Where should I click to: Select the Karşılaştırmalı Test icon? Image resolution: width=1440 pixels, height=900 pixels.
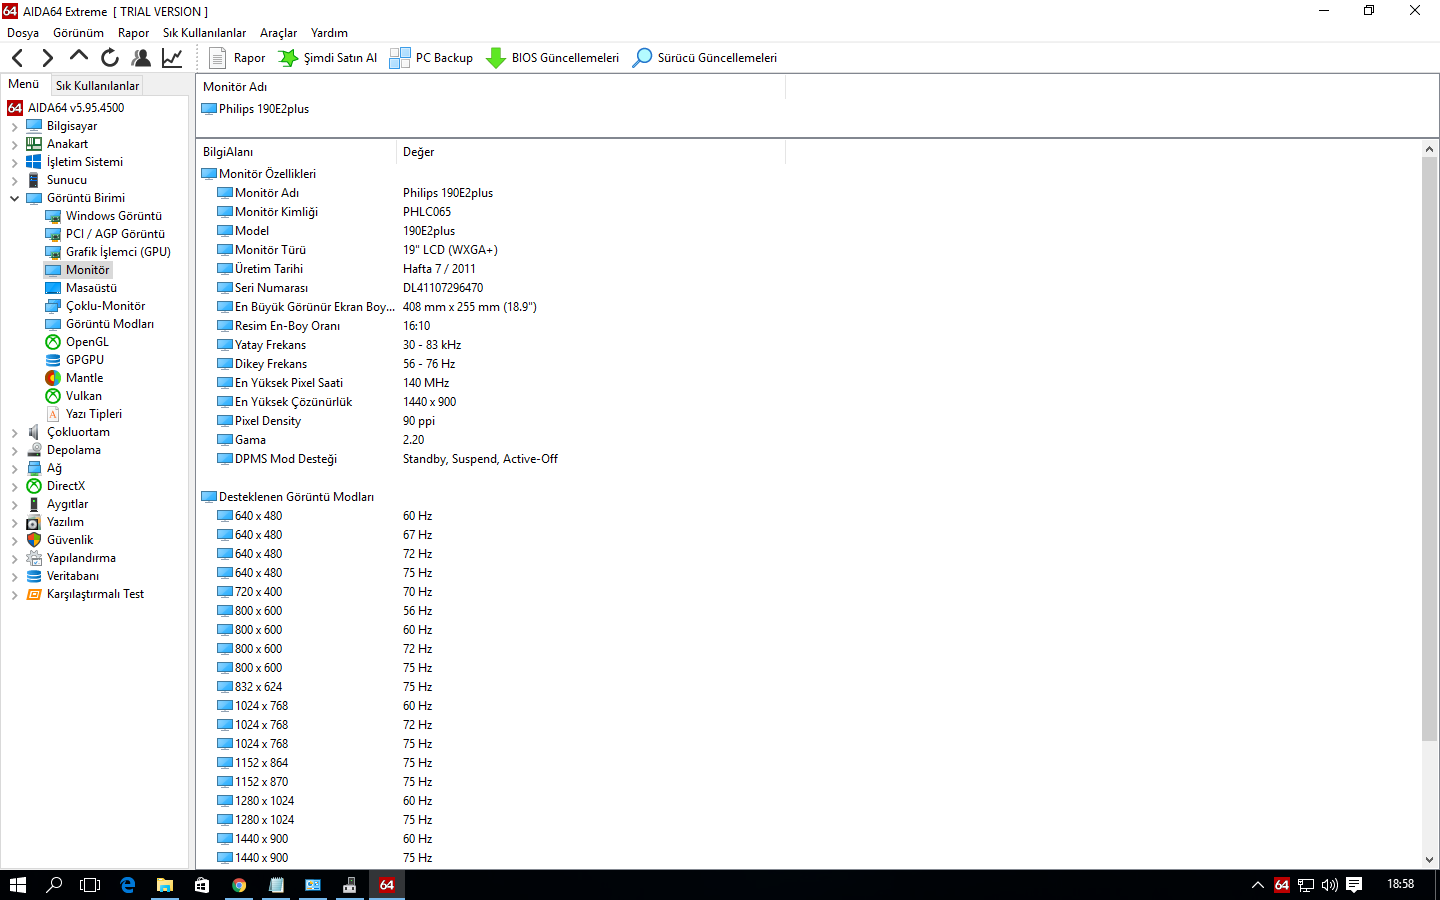coord(34,594)
